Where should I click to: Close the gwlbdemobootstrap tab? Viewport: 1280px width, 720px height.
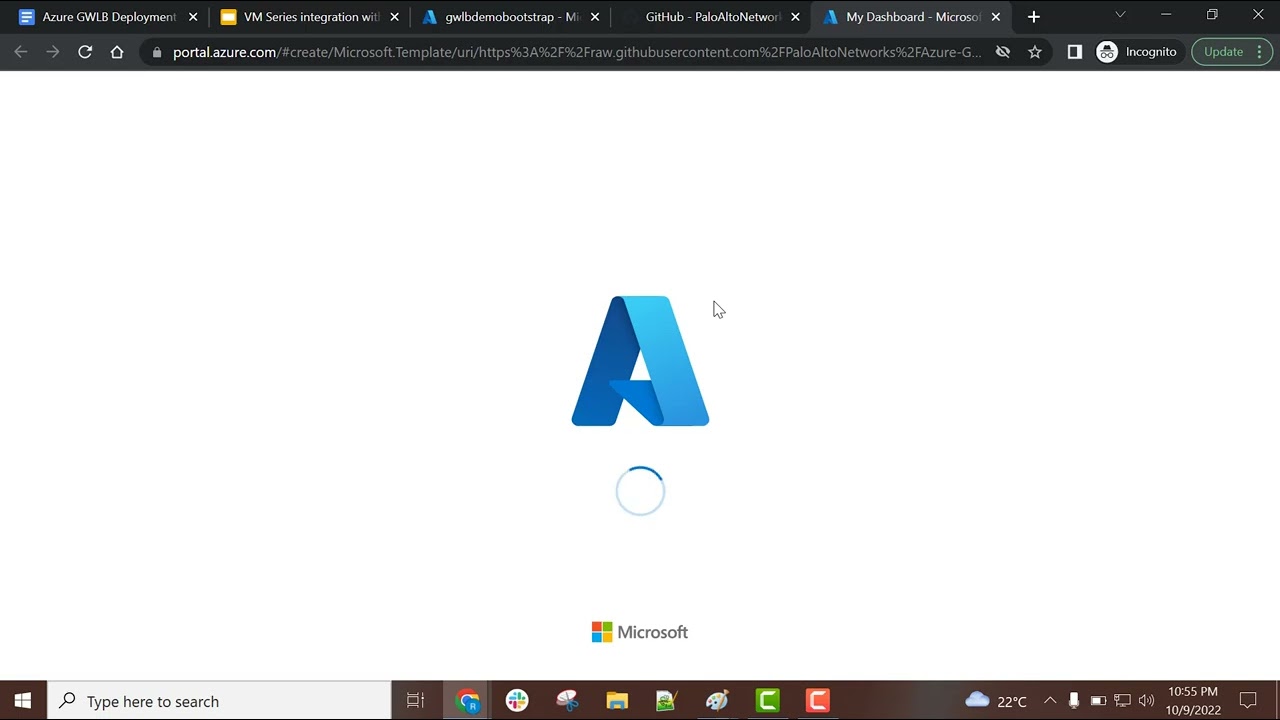[595, 17]
